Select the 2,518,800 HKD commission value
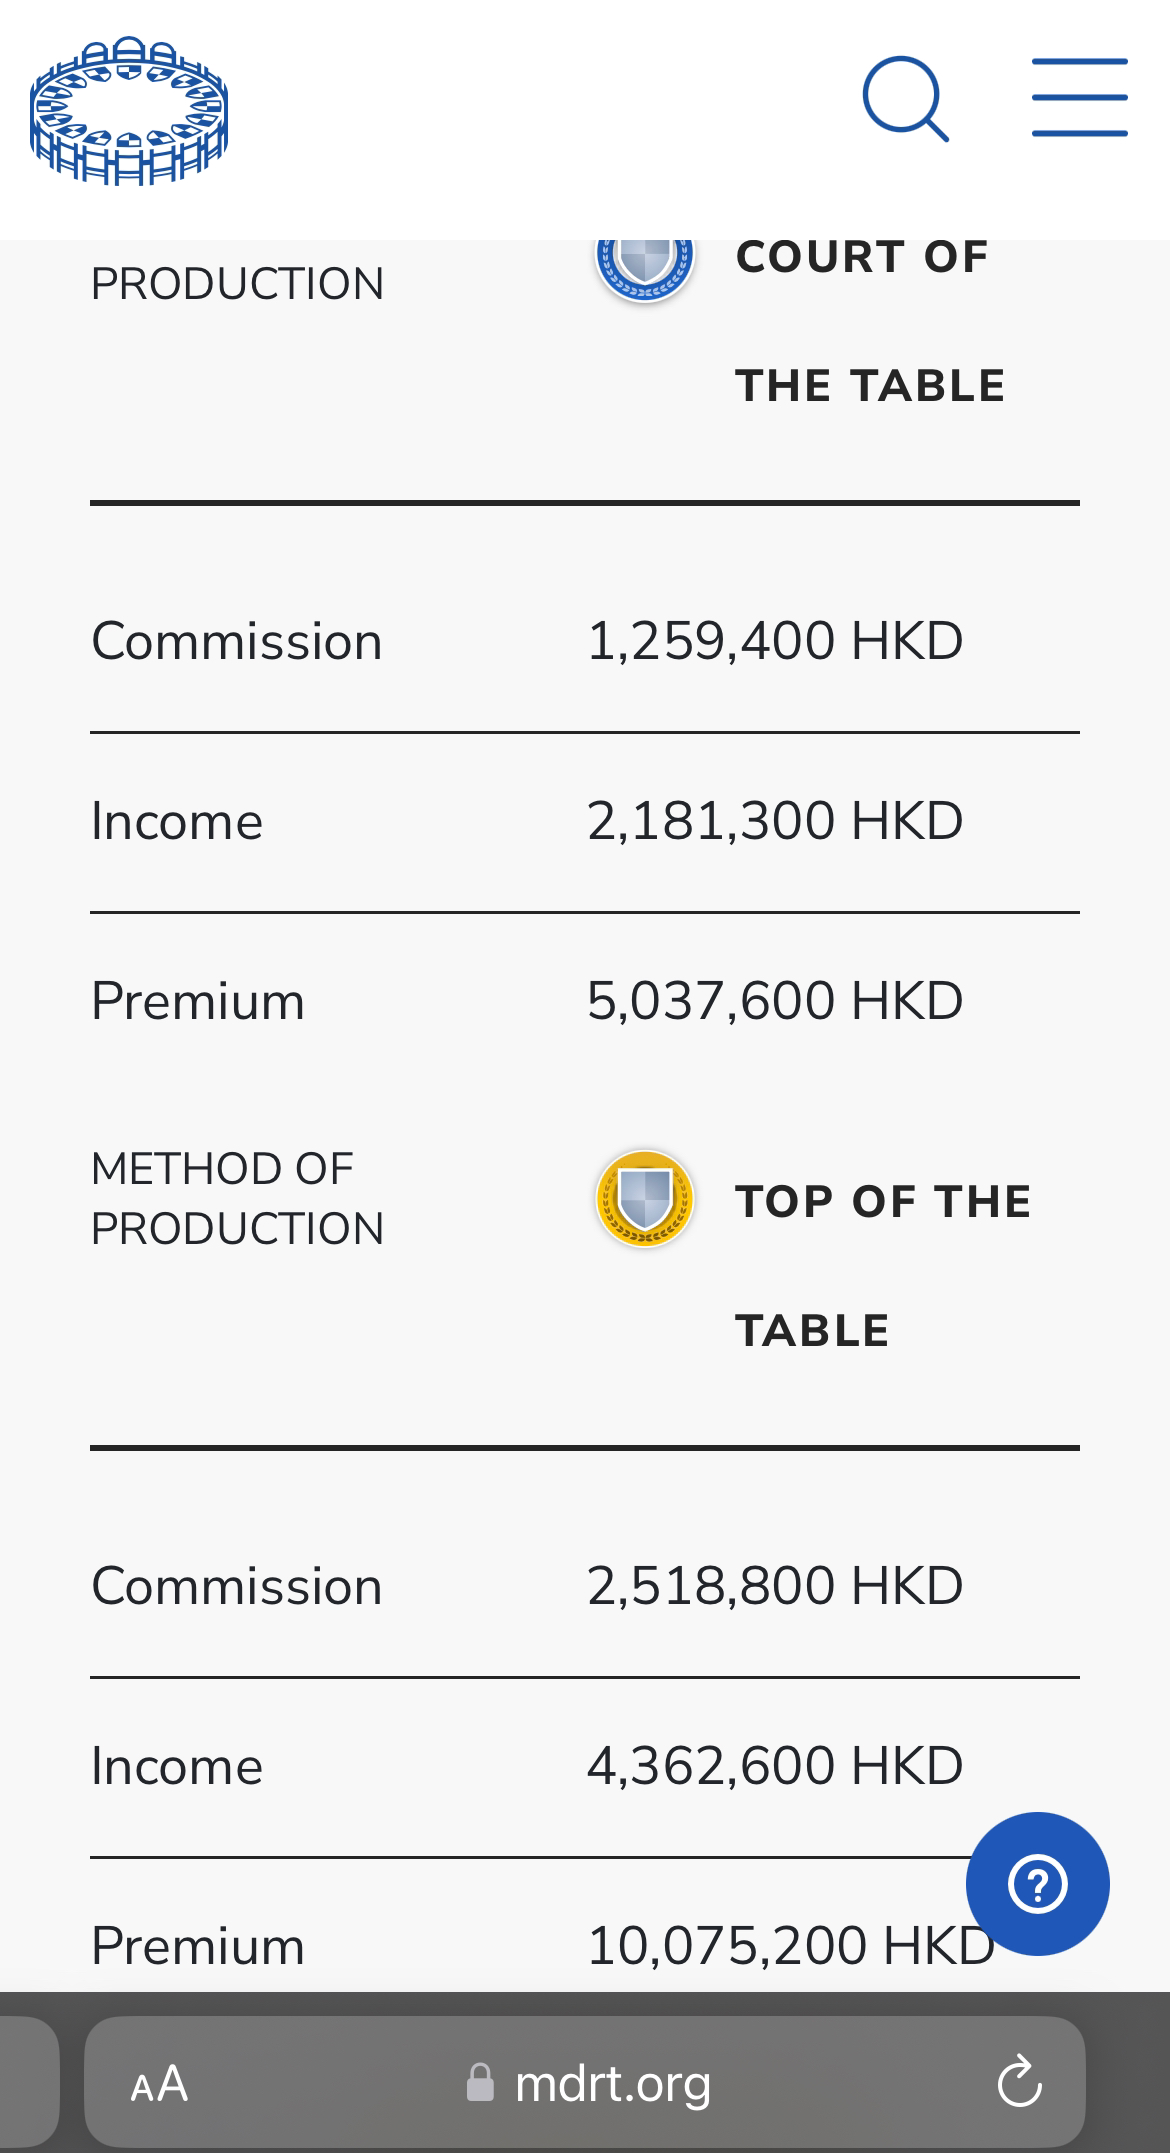This screenshot has width=1170, height=2153. click(x=775, y=1586)
